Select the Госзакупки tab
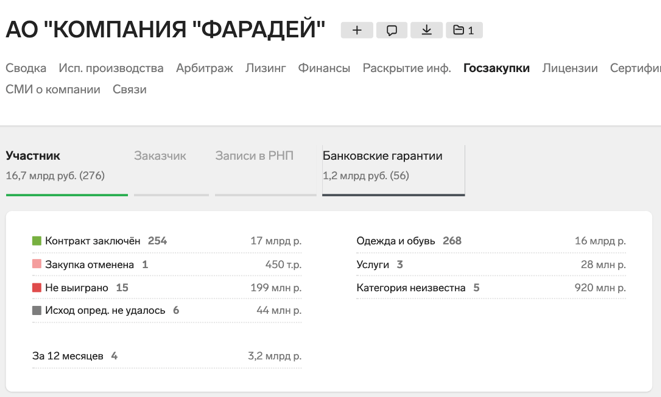This screenshot has width=661, height=397. coord(497,68)
